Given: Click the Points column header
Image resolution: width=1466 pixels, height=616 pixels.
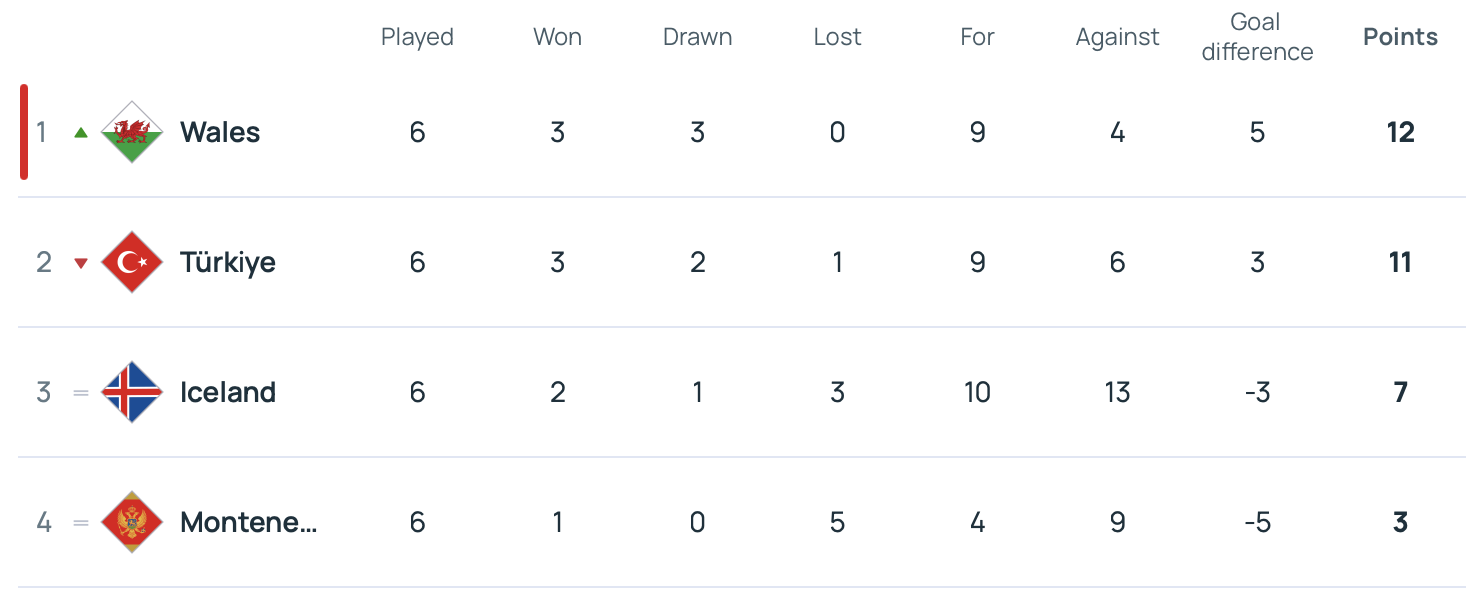Looking at the screenshot, I should click(1400, 37).
